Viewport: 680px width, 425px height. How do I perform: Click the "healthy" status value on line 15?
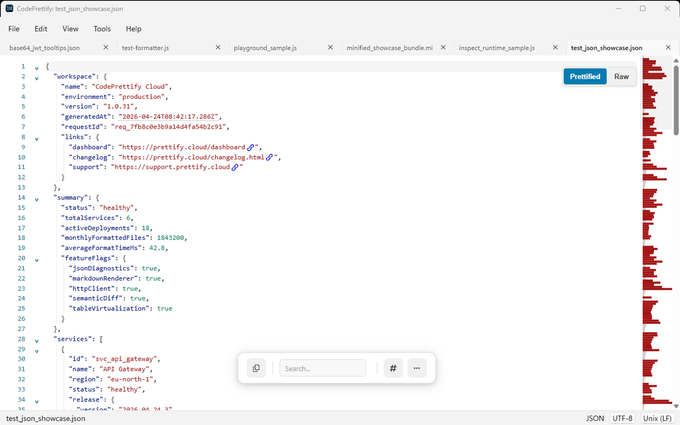[116, 208]
